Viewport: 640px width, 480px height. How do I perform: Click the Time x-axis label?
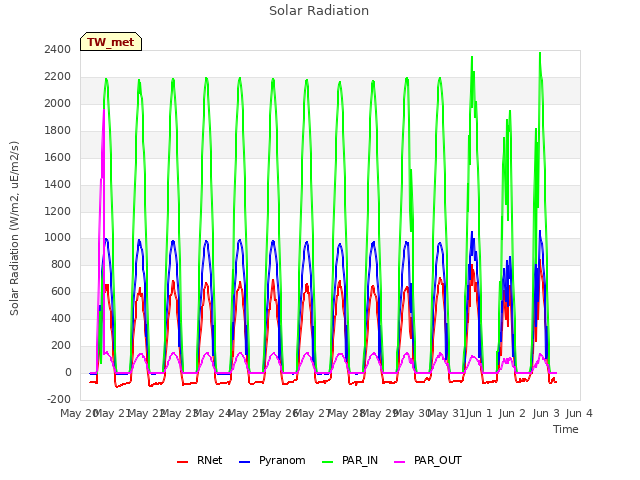click(566, 429)
